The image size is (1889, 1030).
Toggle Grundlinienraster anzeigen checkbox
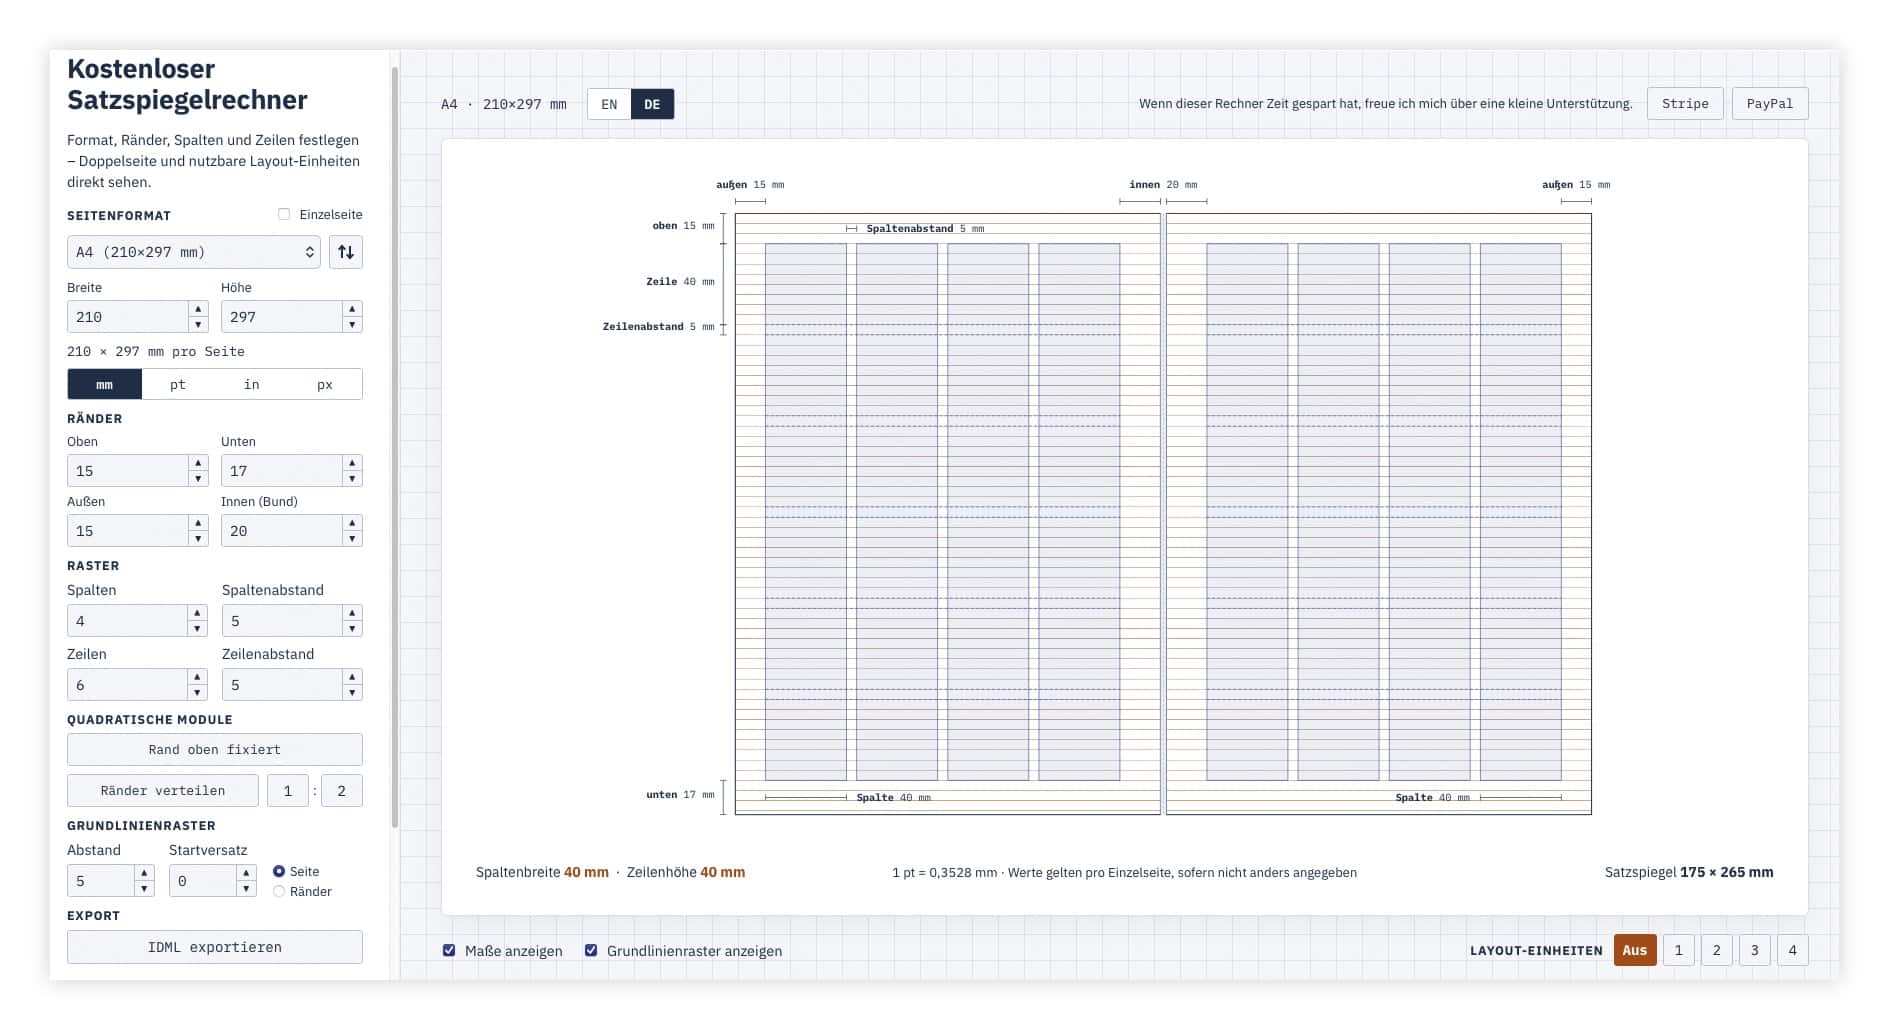pyautogui.click(x=591, y=951)
